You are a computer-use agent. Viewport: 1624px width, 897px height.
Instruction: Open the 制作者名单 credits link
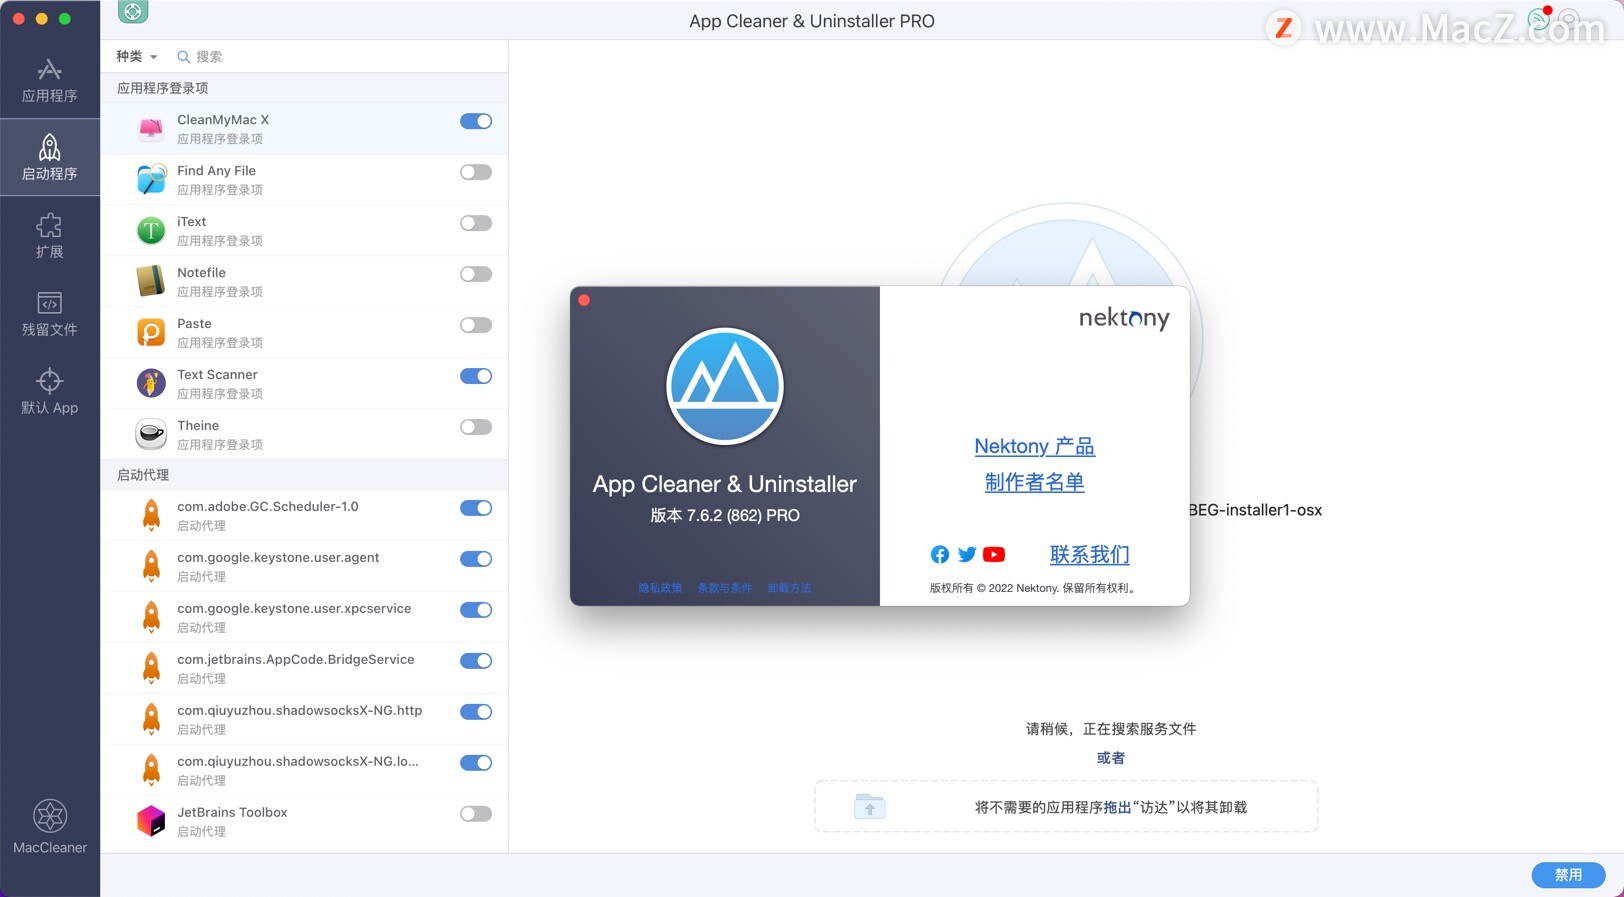point(1035,482)
